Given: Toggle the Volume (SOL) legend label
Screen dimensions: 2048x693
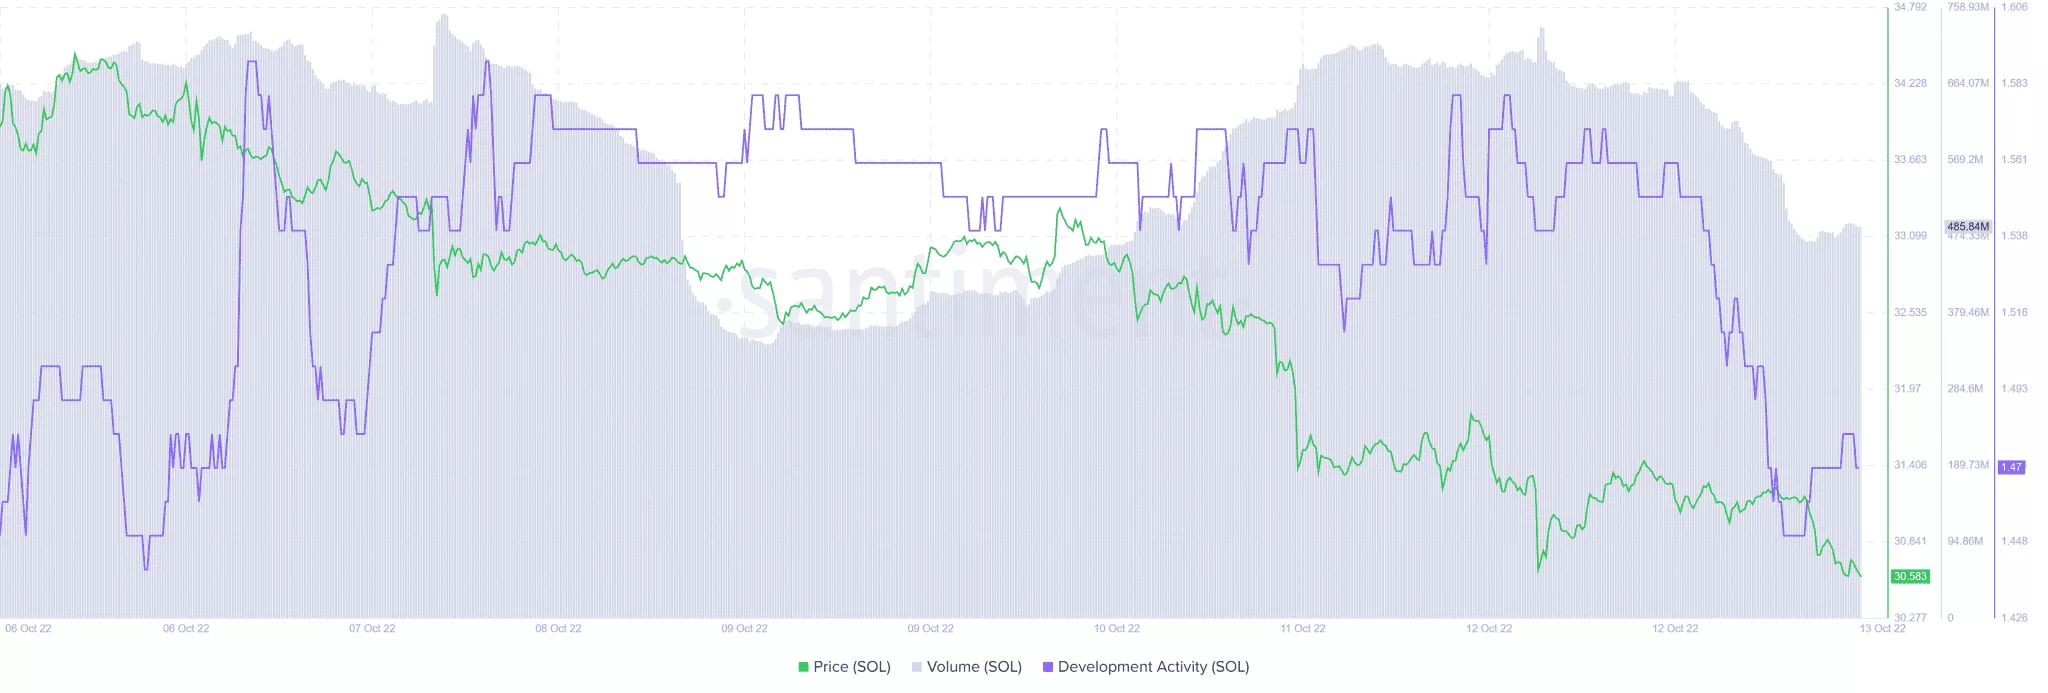Looking at the screenshot, I should point(974,667).
